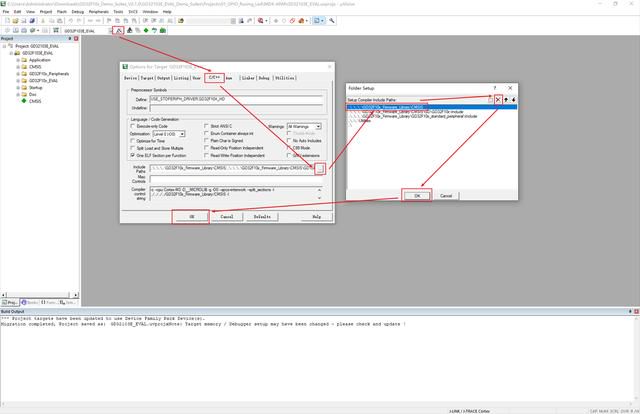Click the Open file toolbar icon
Screen dimensions: 640x414
pos(16,20)
